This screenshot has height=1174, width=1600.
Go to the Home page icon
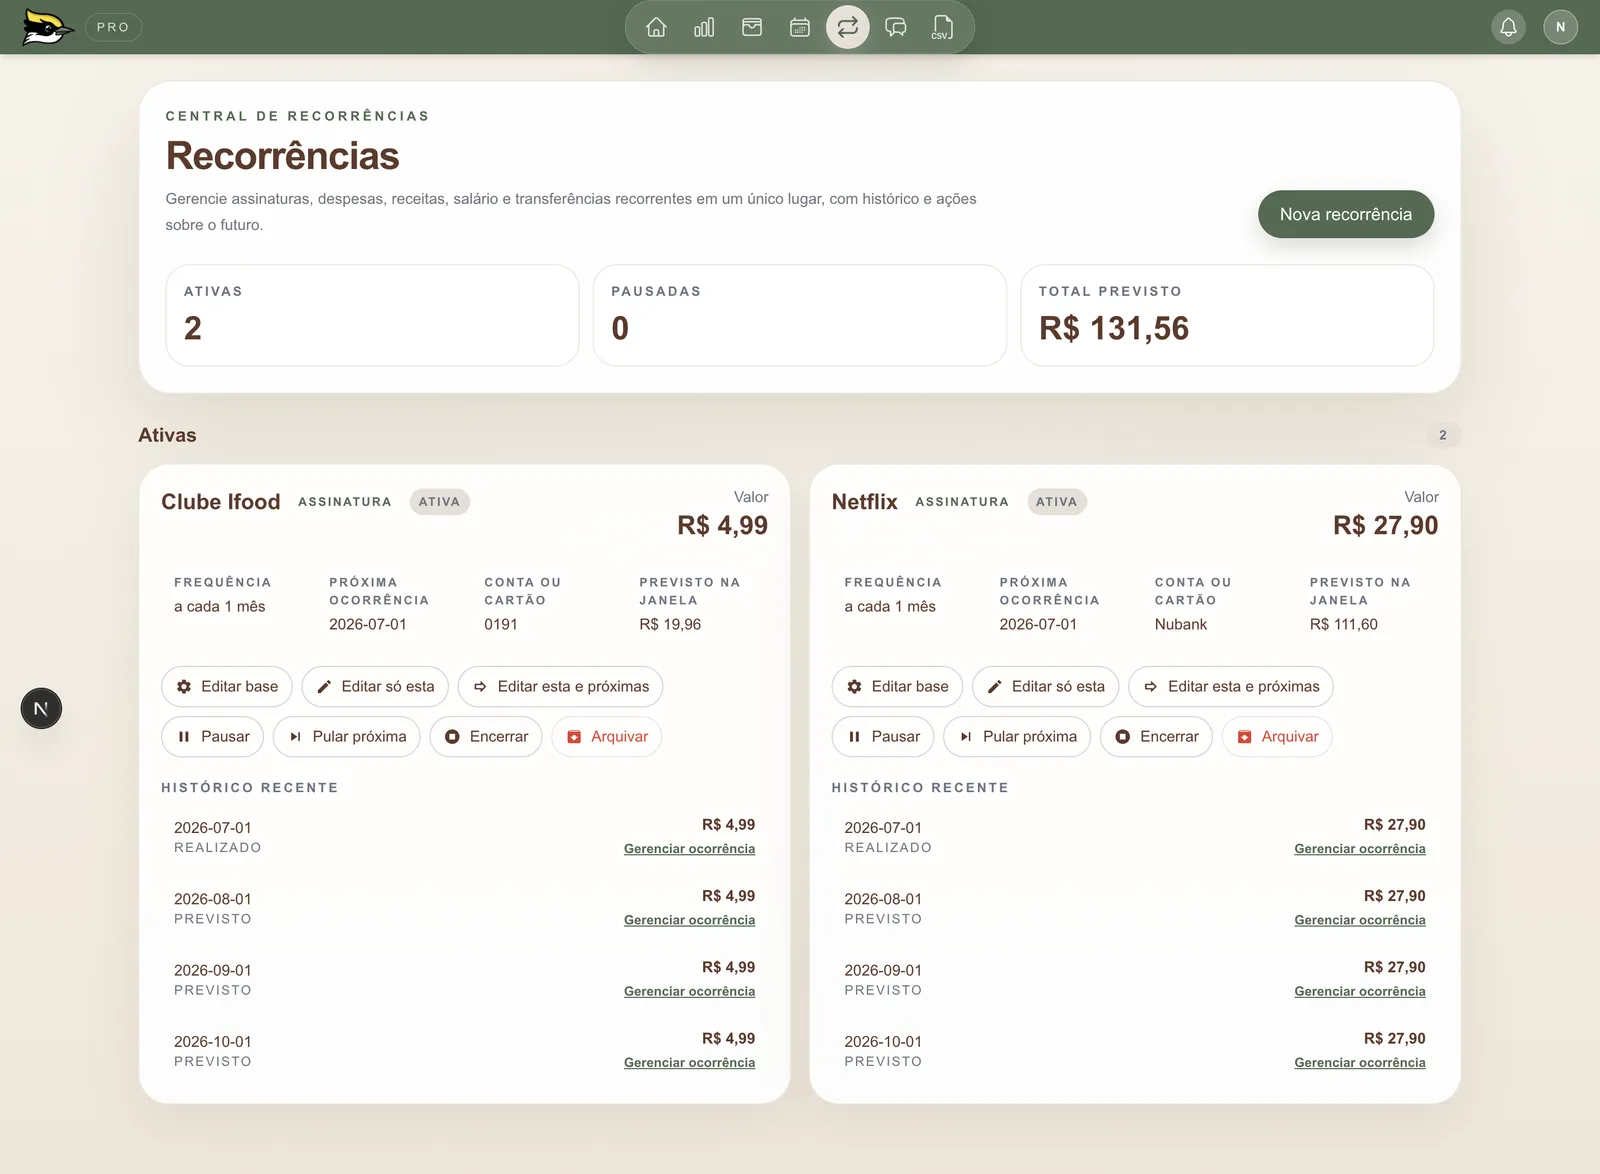pos(656,27)
